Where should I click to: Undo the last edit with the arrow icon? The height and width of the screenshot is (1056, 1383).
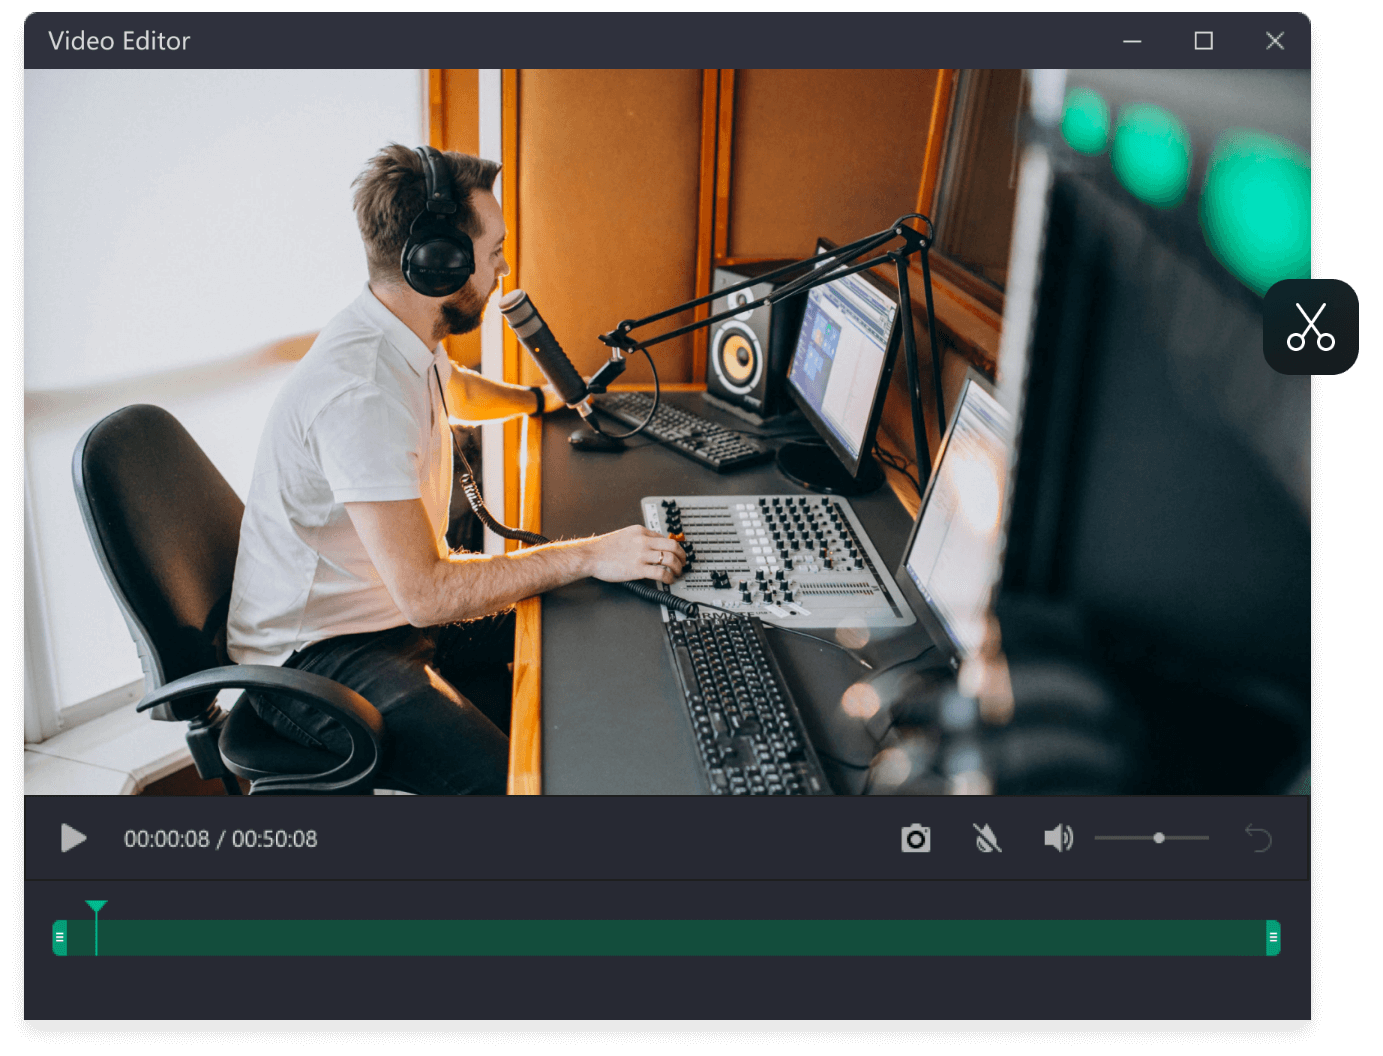(1258, 838)
